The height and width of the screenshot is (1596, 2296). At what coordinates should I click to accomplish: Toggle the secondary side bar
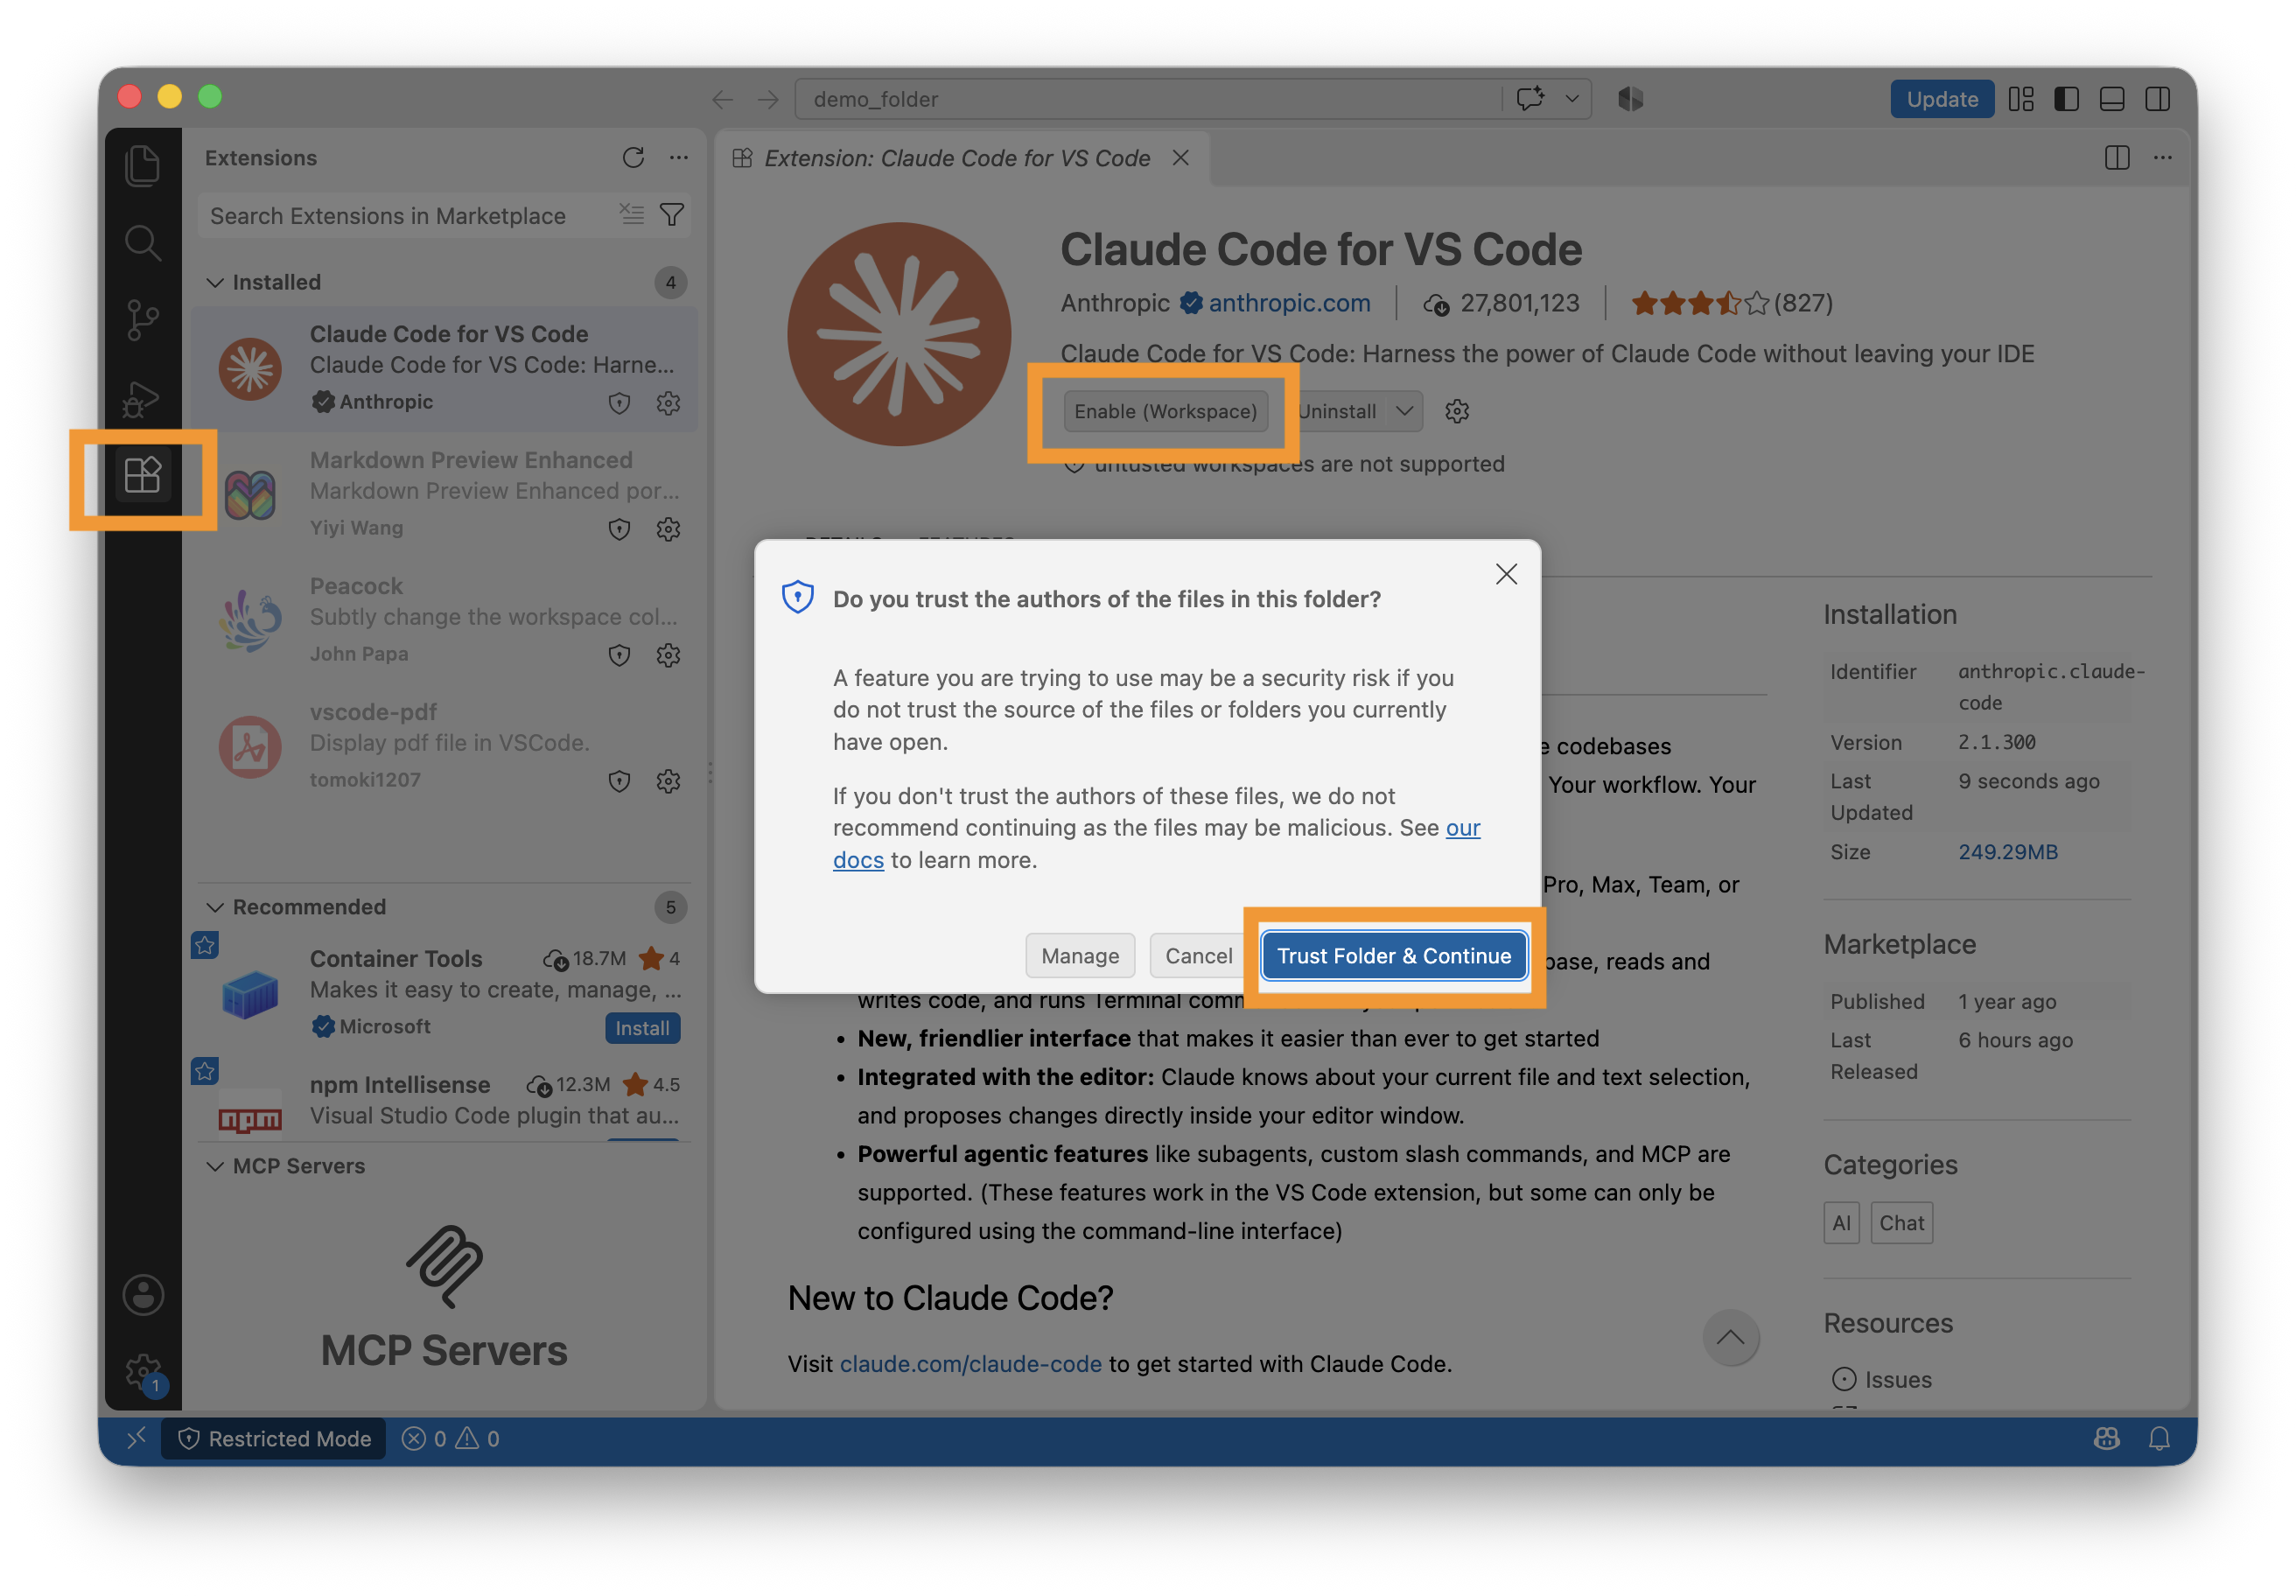(2158, 99)
